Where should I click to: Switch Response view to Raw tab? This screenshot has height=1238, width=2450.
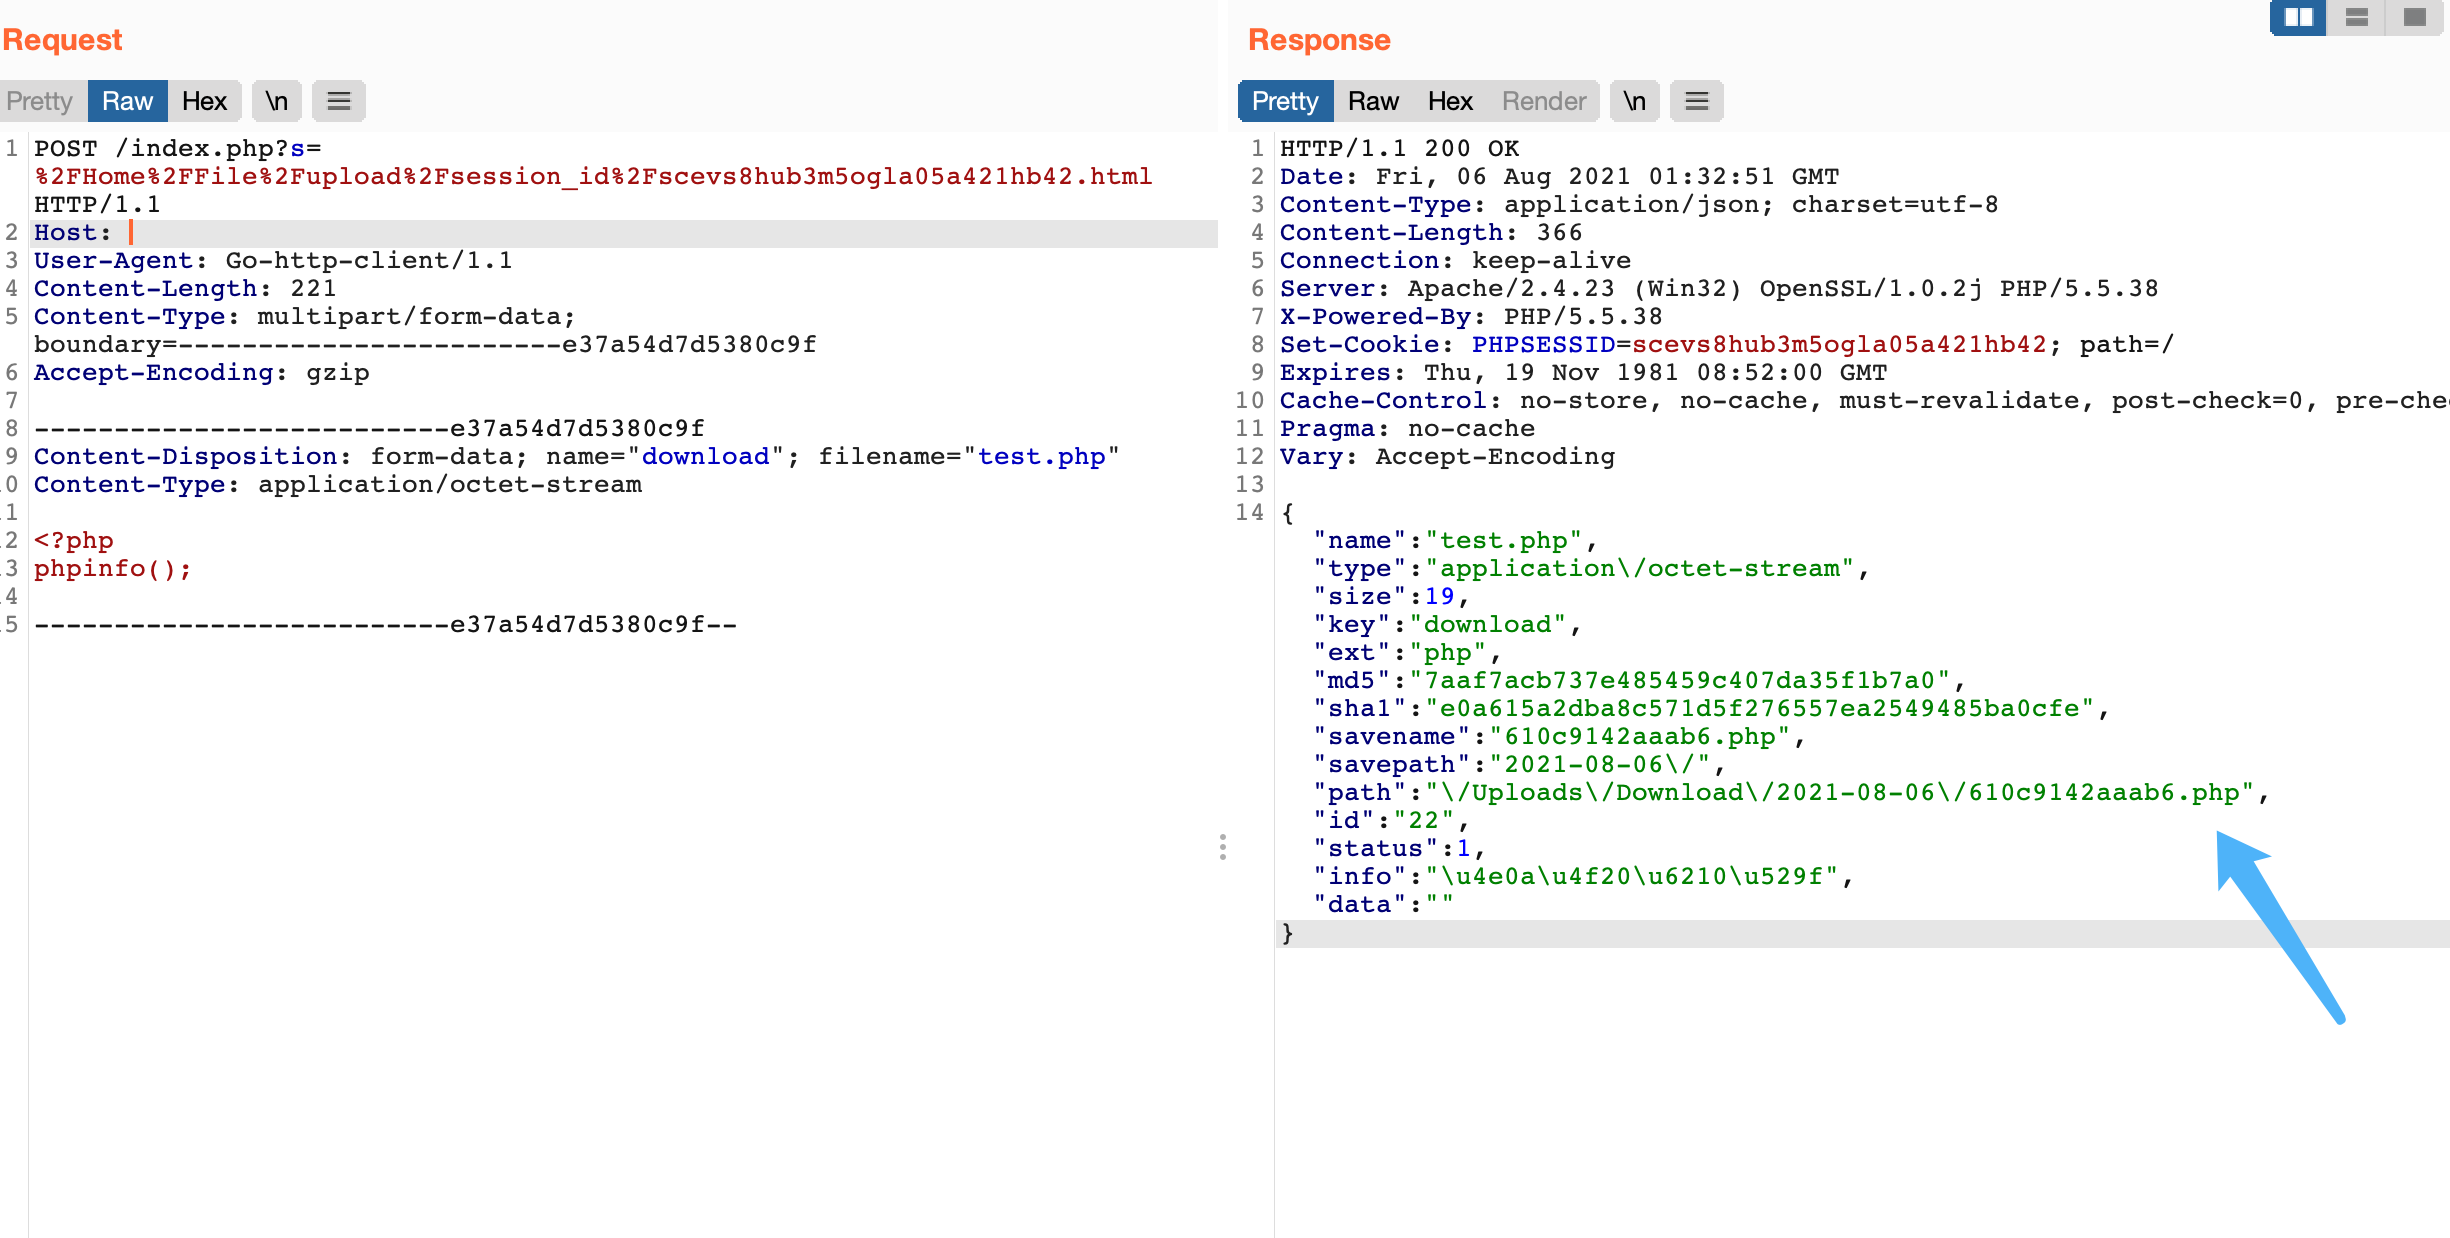point(1373,101)
